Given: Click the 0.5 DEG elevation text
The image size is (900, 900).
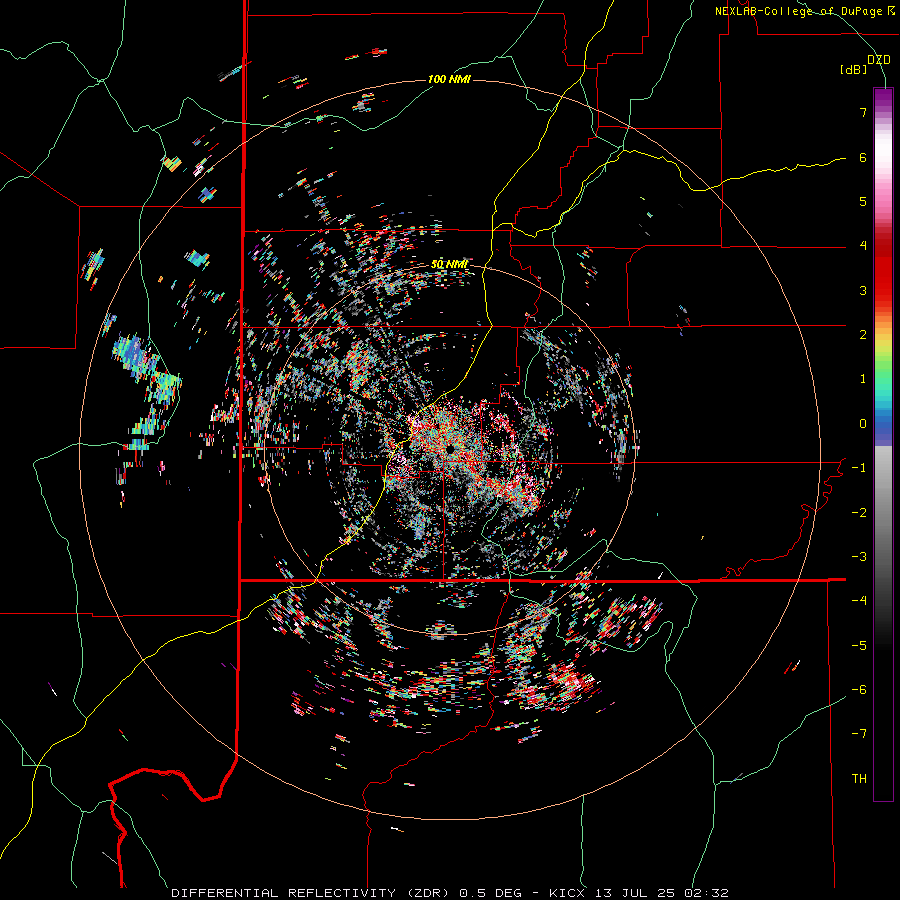Looking at the screenshot, I should pyautogui.click(x=491, y=893).
